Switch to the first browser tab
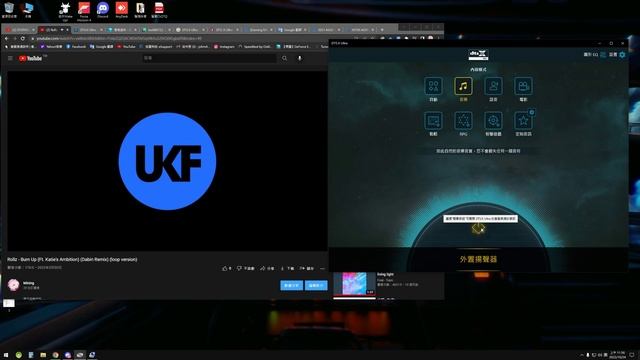This screenshot has width=640, height=360. (x=20, y=30)
